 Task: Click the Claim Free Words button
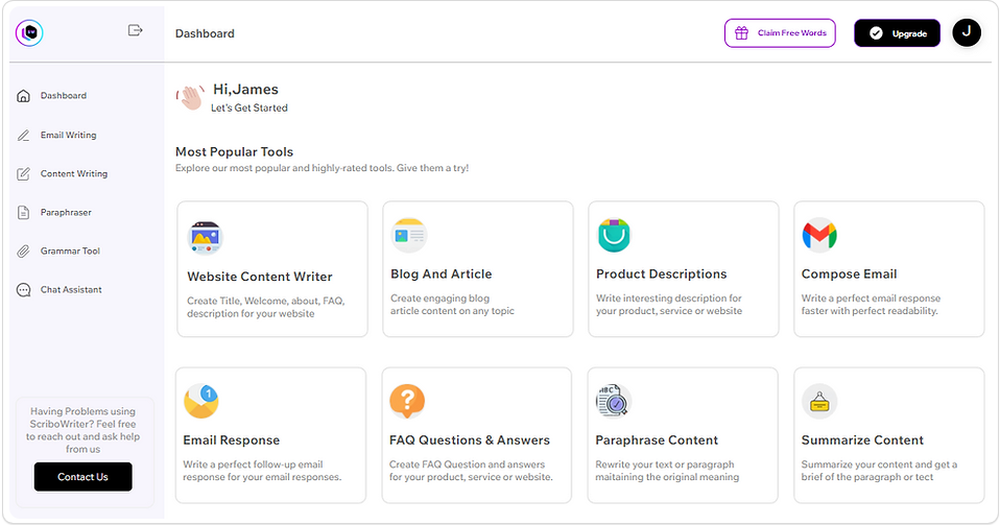click(x=780, y=33)
